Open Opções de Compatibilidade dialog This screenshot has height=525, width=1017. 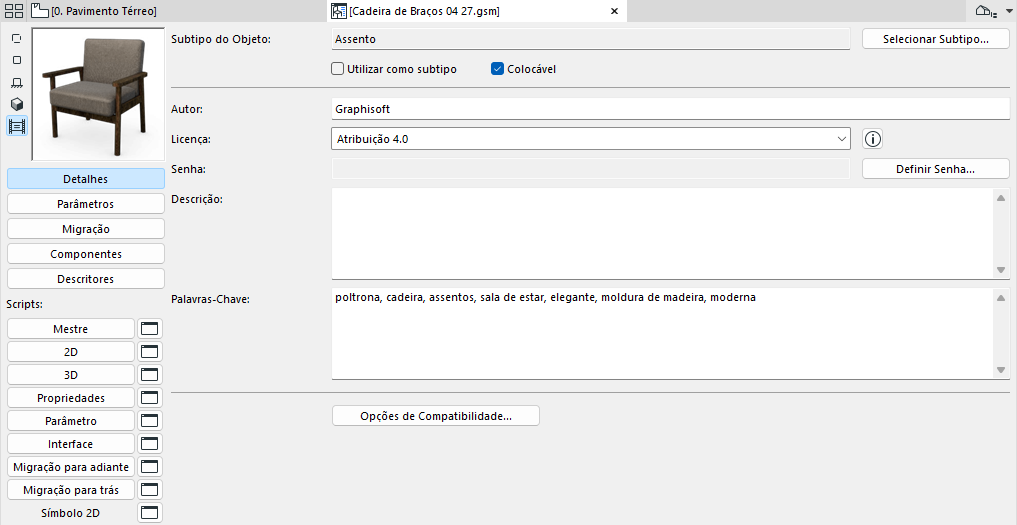(x=436, y=416)
